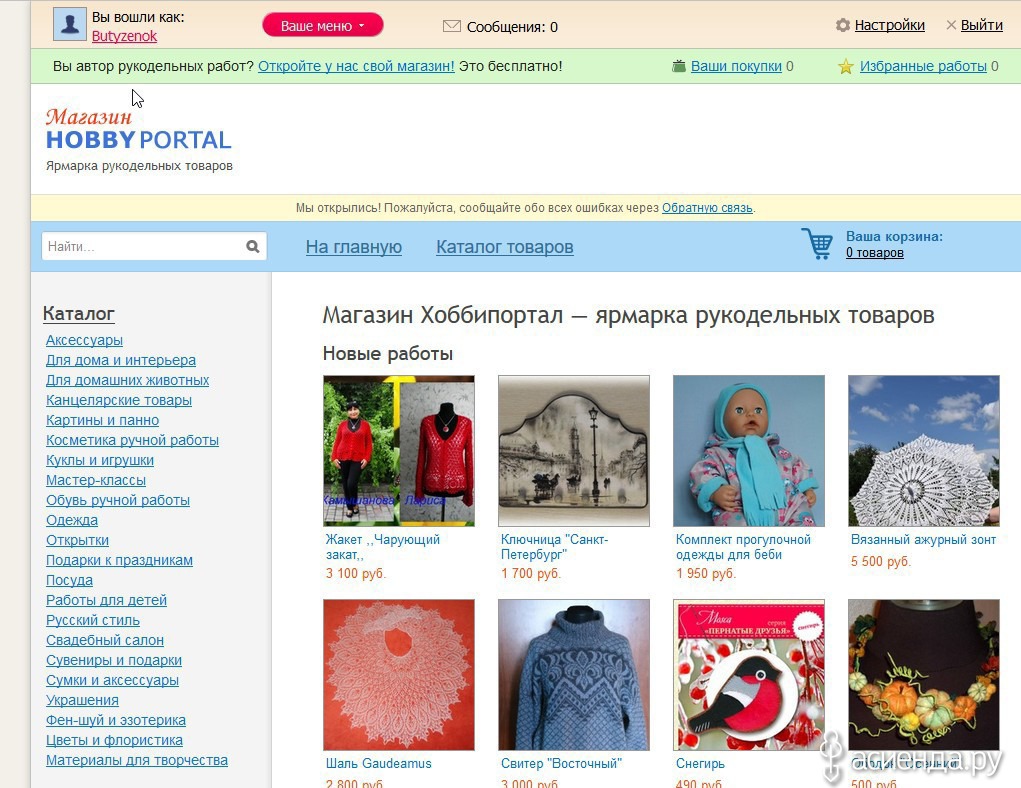The width and height of the screenshot is (1021, 788).
Task: Click the purchases wallet icon
Action: [679, 66]
